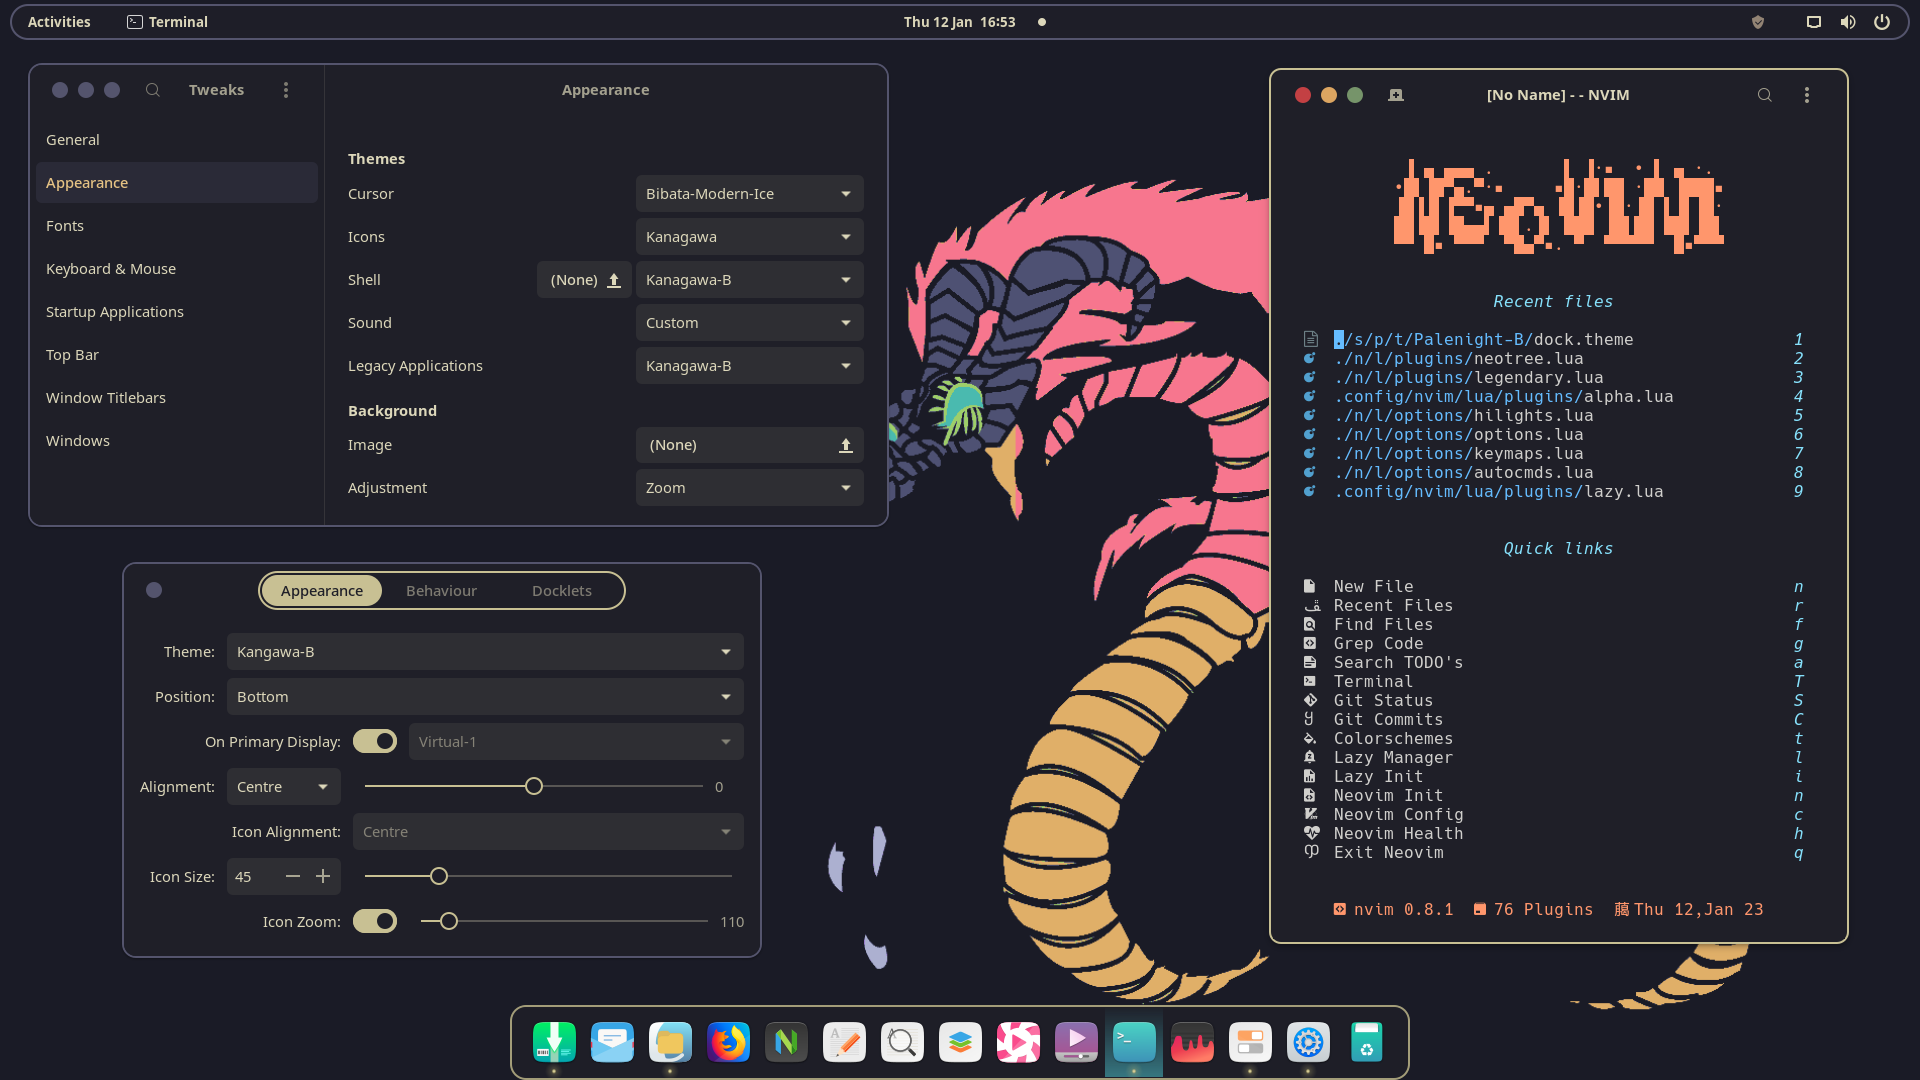This screenshot has width=1920, height=1080.
Task: Focus the Terminal dock icon
Action: tap(1134, 1042)
